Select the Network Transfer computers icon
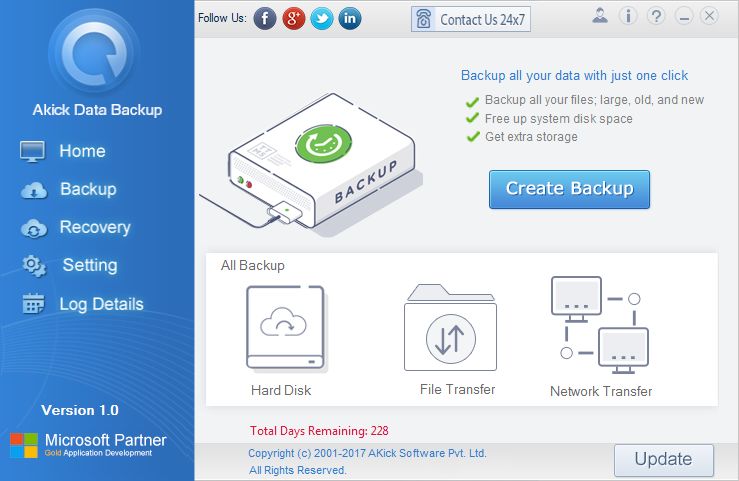This screenshot has height=481, width=739. pos(600,325)
